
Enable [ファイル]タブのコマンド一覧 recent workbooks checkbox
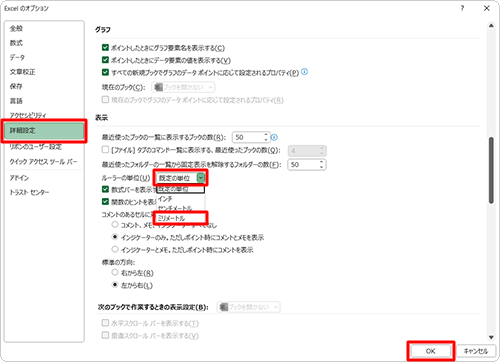coord(105,150)
